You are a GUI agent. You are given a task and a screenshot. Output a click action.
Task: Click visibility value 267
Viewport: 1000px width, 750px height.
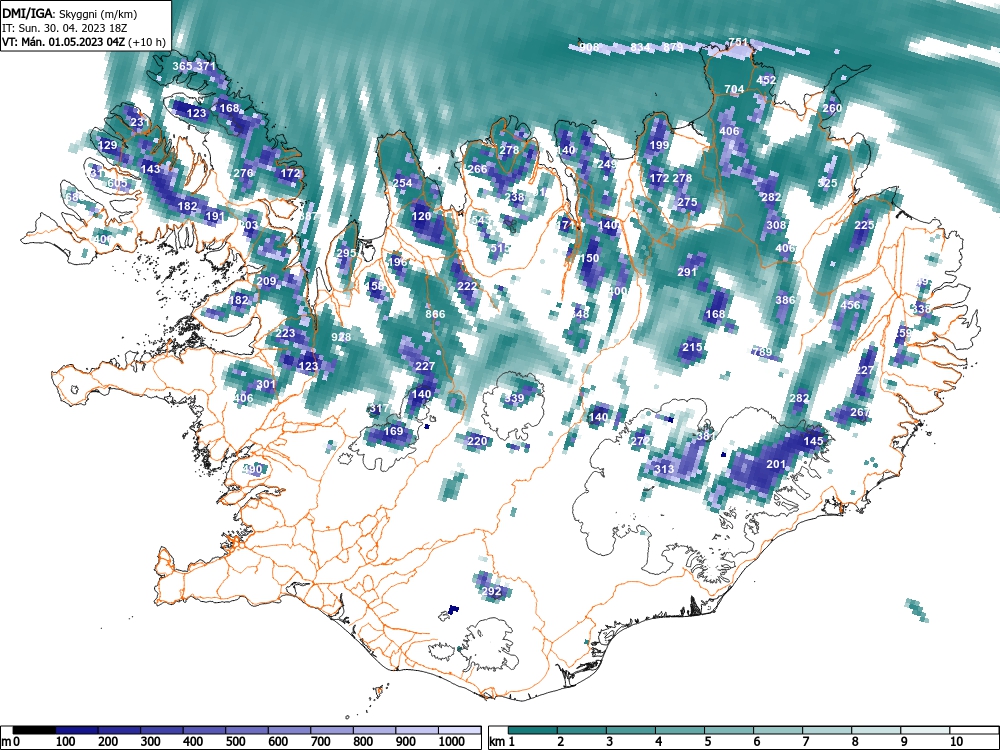860,413
